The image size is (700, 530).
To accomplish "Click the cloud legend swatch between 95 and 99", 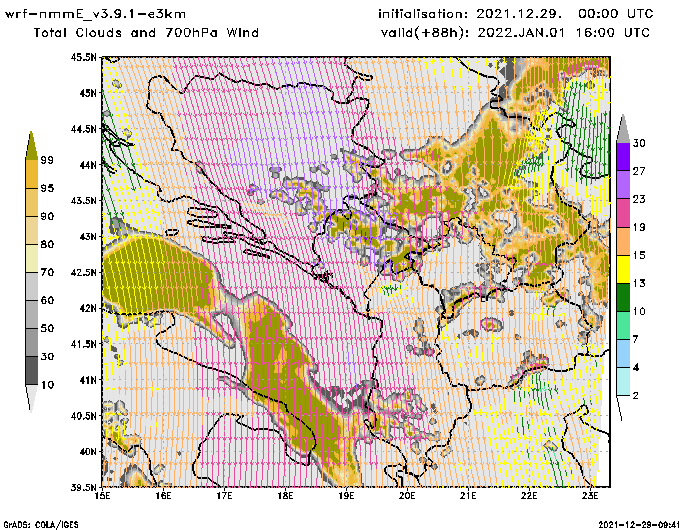I will pos(32,174).
